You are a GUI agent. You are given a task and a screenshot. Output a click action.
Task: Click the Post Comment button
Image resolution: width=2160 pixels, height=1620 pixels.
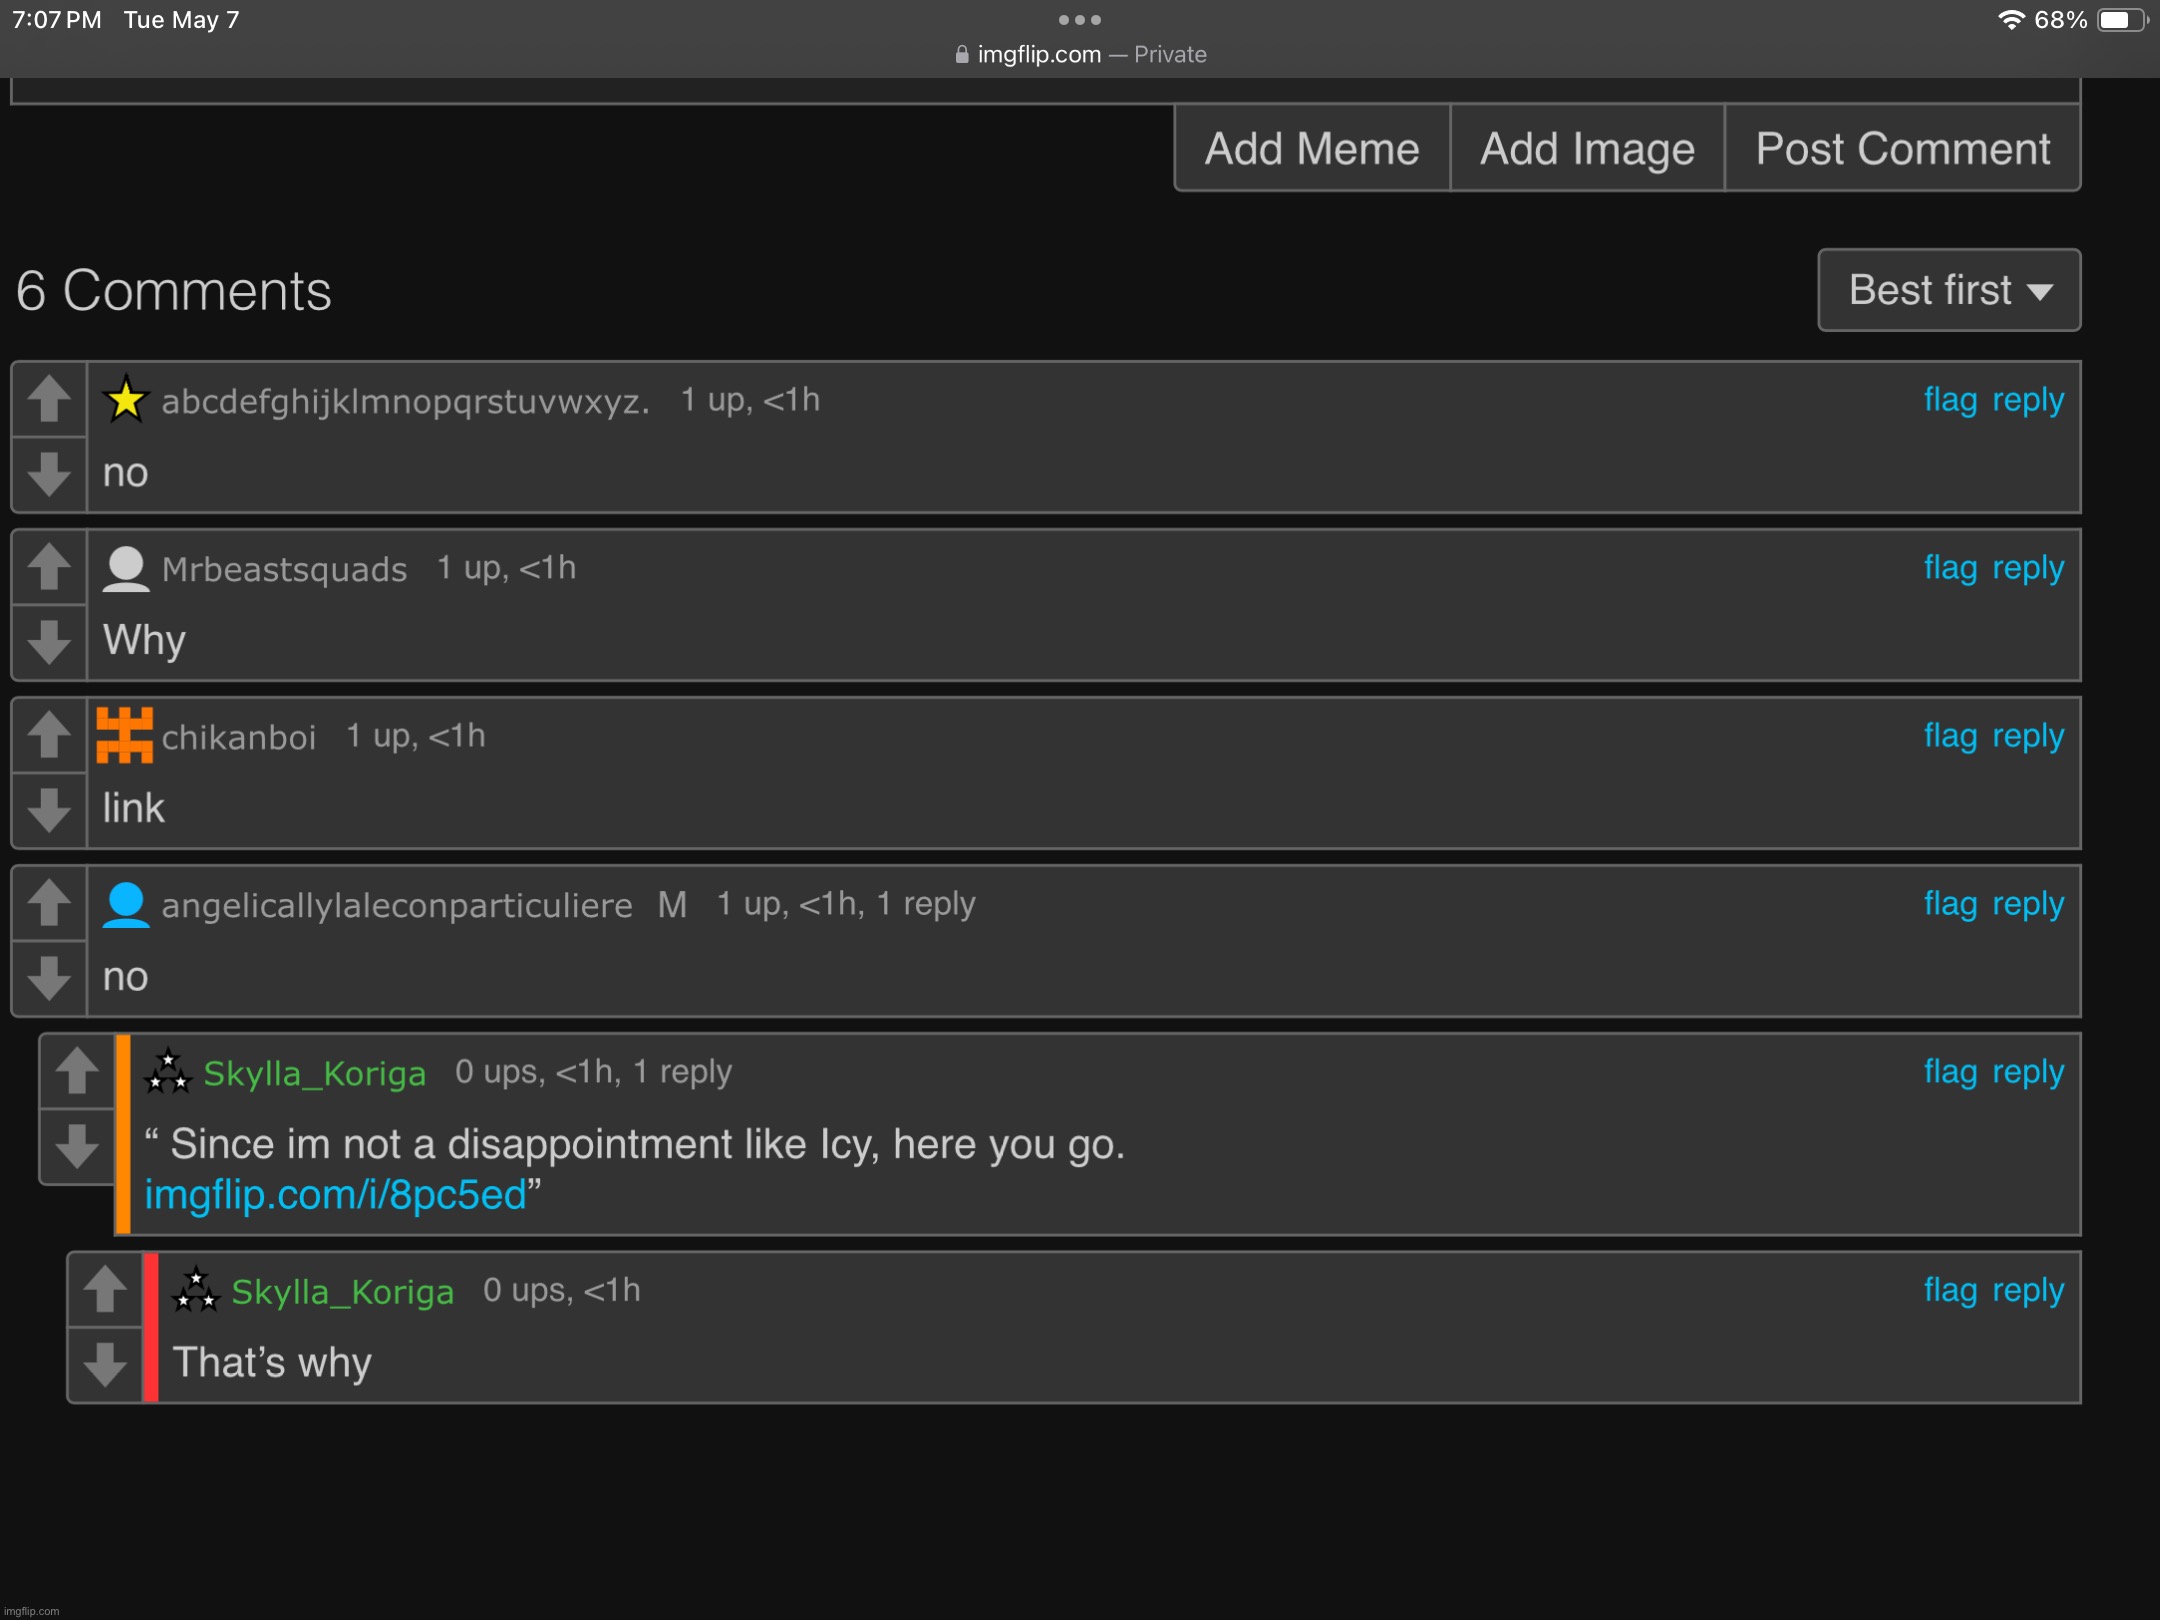[1901, 148]
